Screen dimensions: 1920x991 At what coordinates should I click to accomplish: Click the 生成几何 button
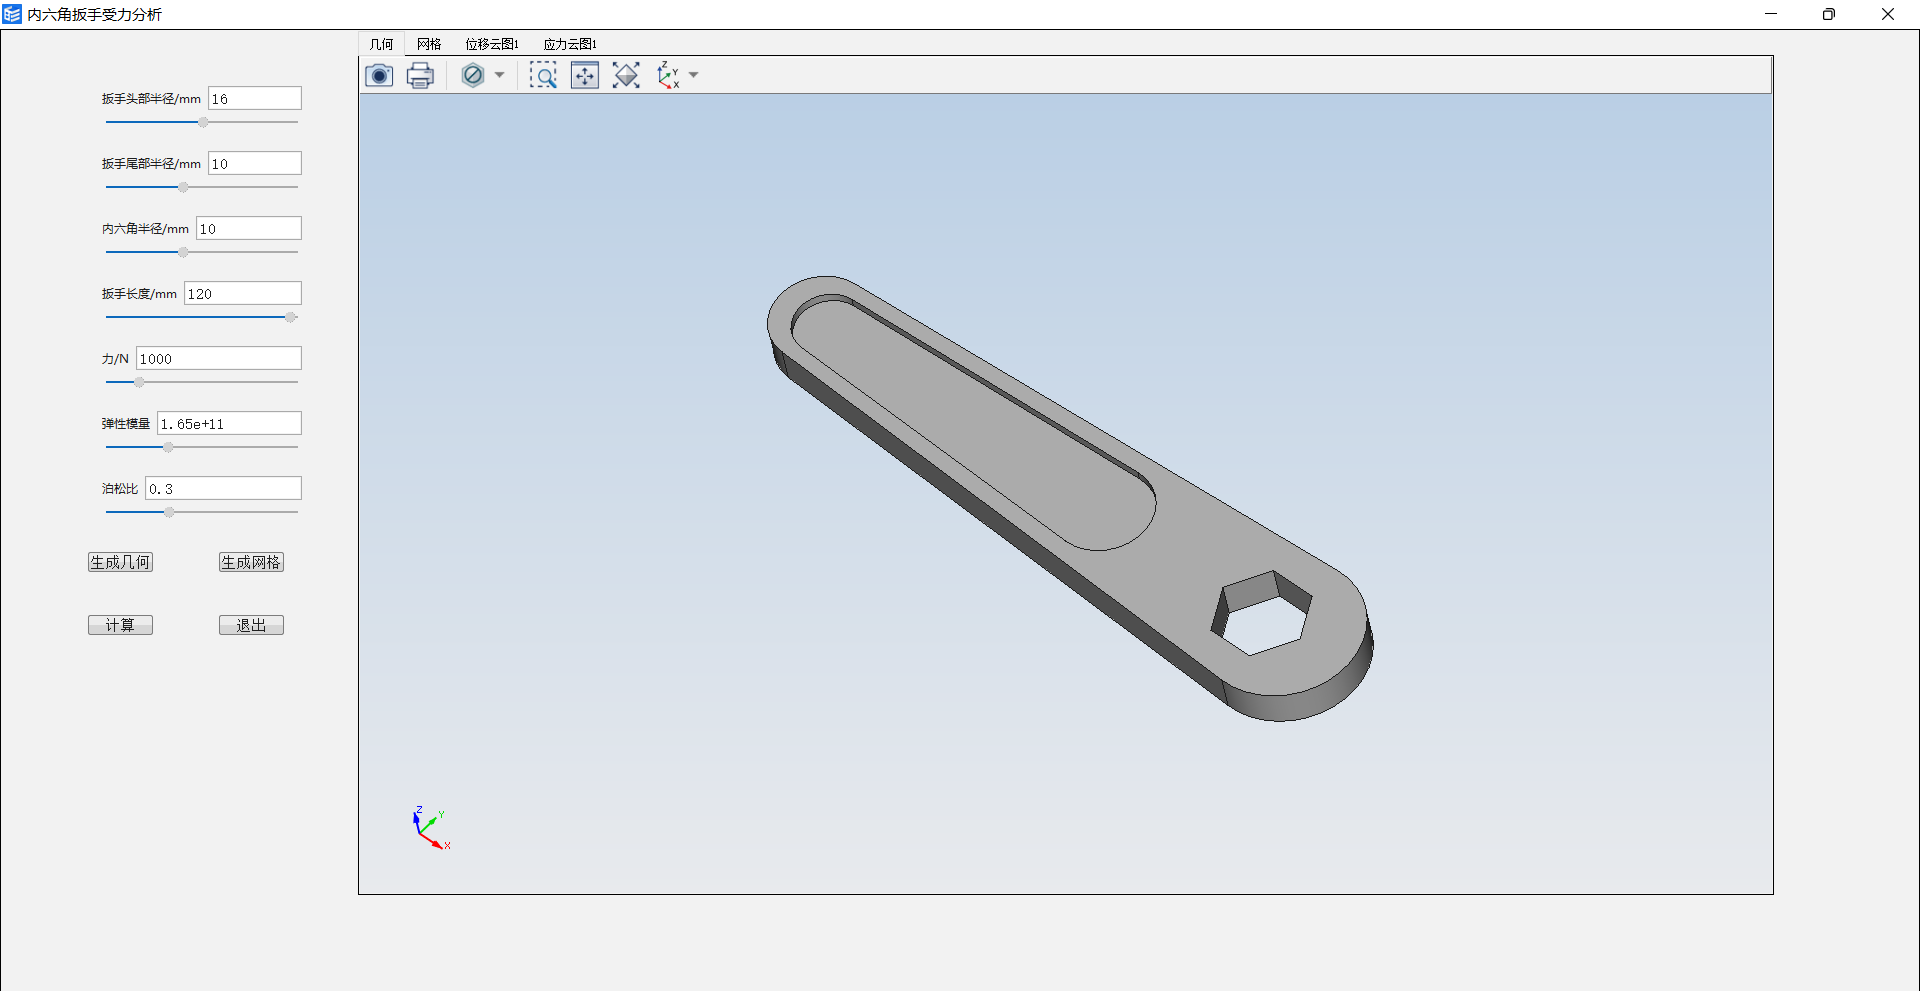[120, 562]
